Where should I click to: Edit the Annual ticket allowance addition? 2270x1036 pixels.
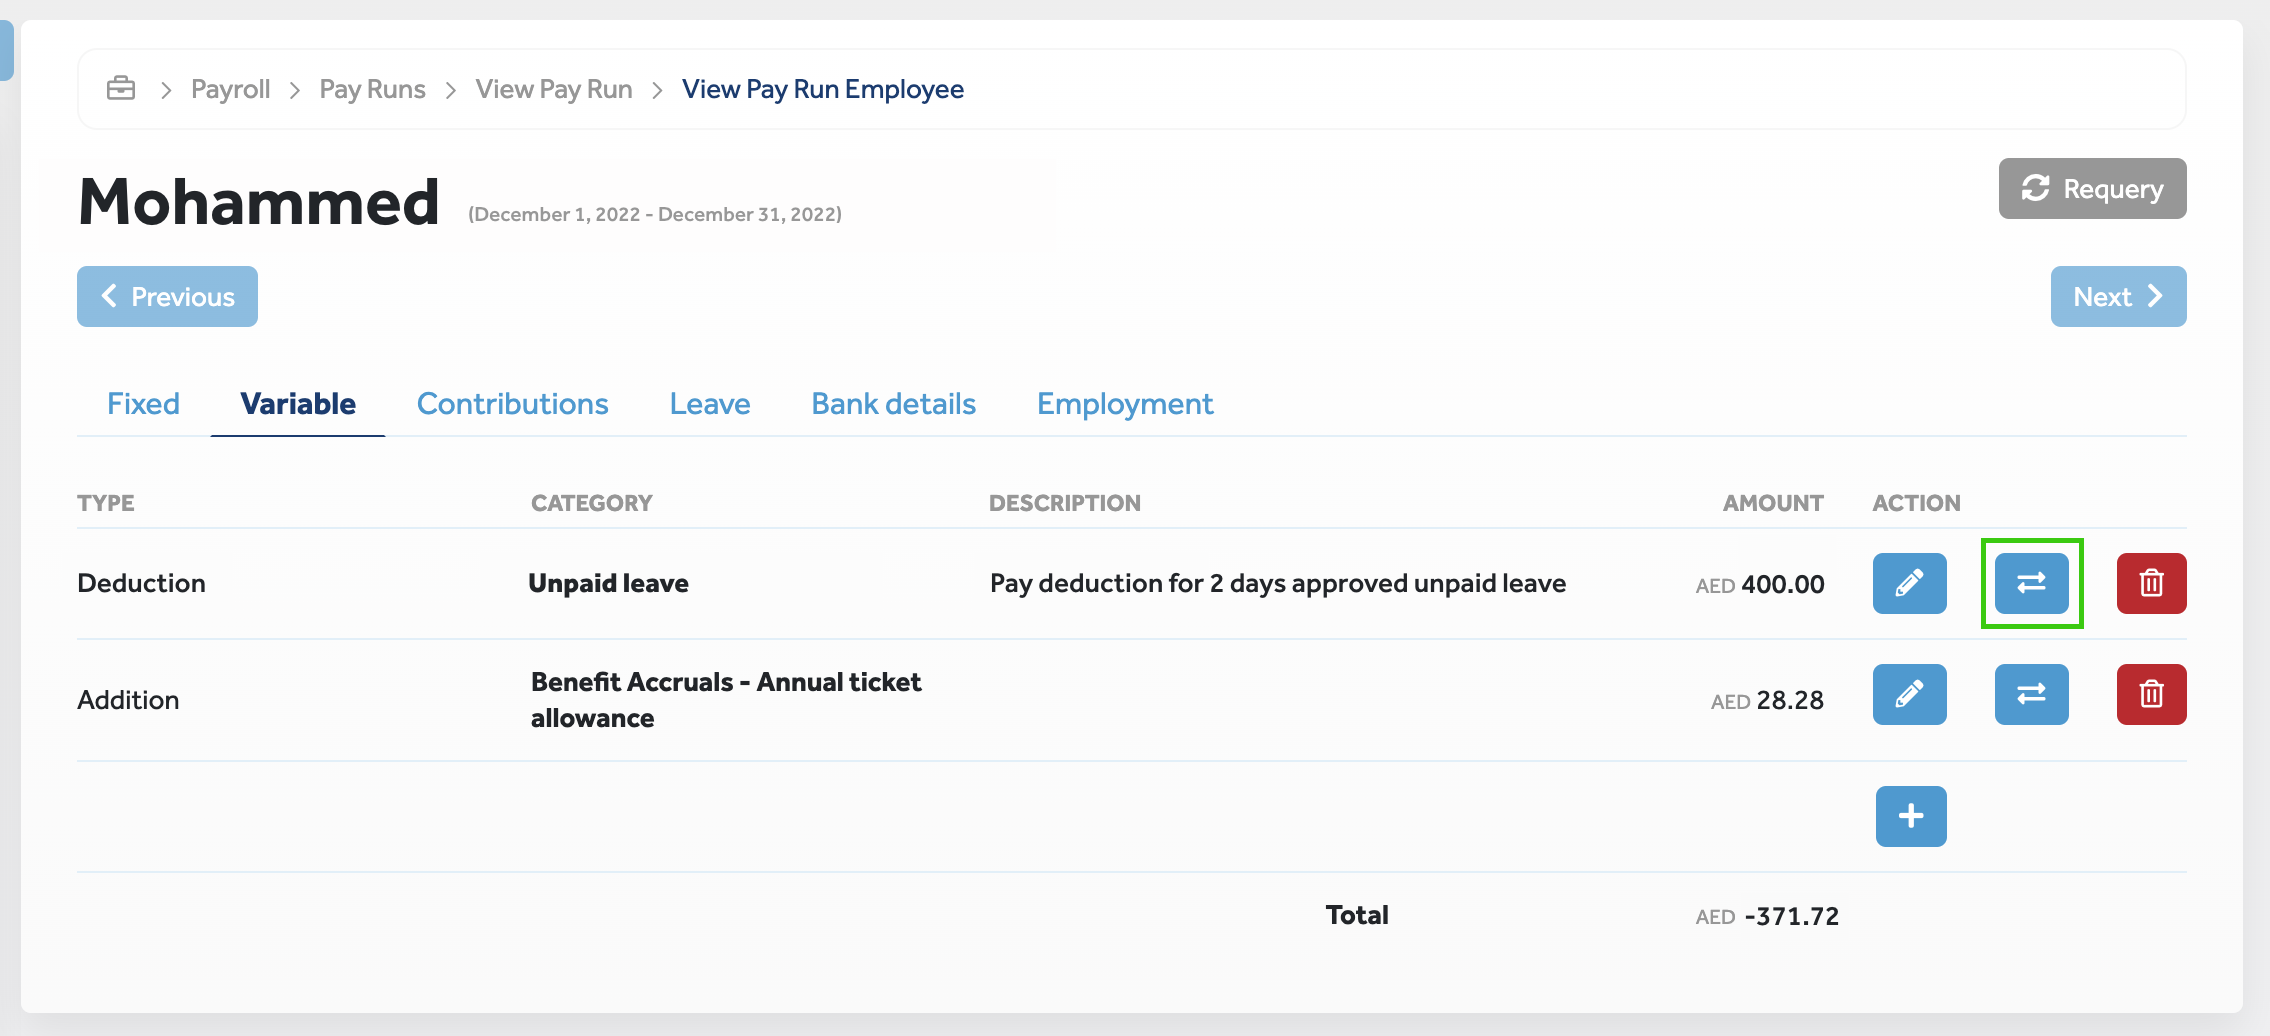1909,694
